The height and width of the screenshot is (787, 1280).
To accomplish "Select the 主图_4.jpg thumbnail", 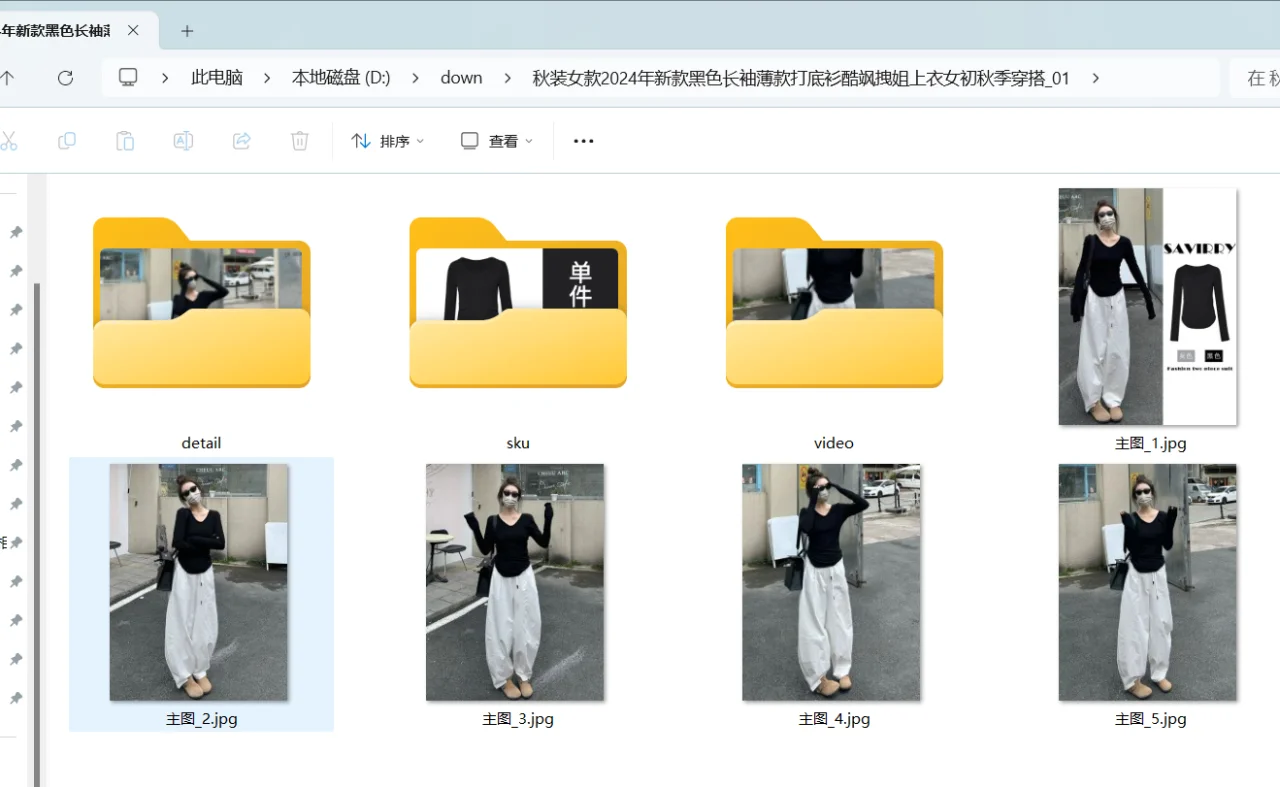I will click(833, 582).
